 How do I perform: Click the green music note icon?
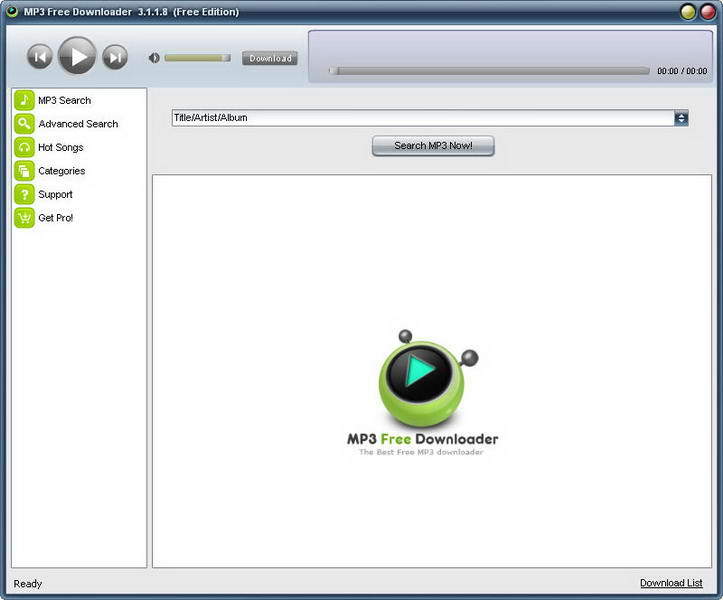(x=24, y=100)
